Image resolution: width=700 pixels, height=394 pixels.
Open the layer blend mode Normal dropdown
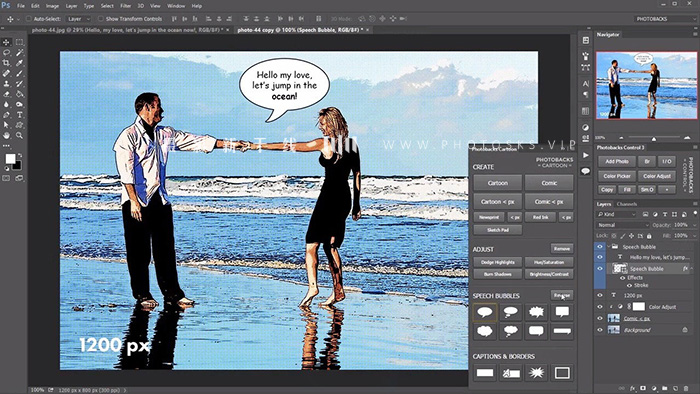(623, 225)
